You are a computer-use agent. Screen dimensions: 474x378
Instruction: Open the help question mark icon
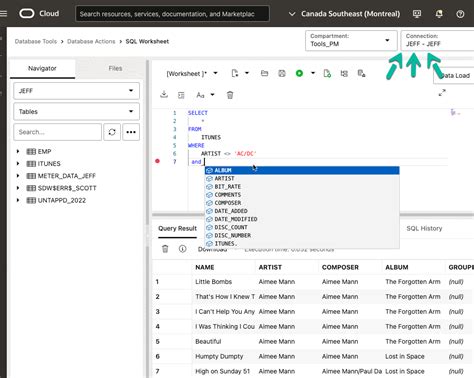[460, 14]
